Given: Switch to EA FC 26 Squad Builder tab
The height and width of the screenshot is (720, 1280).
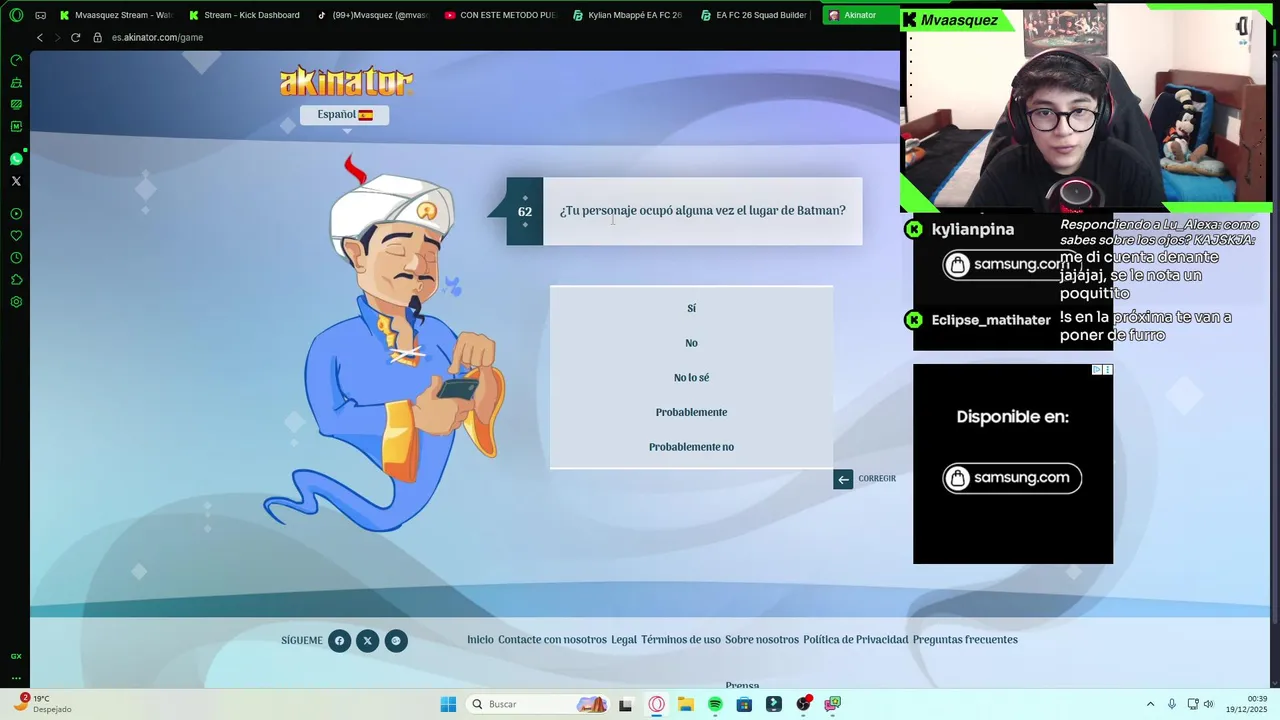Looking at the screenshot, I should [756, 15].
